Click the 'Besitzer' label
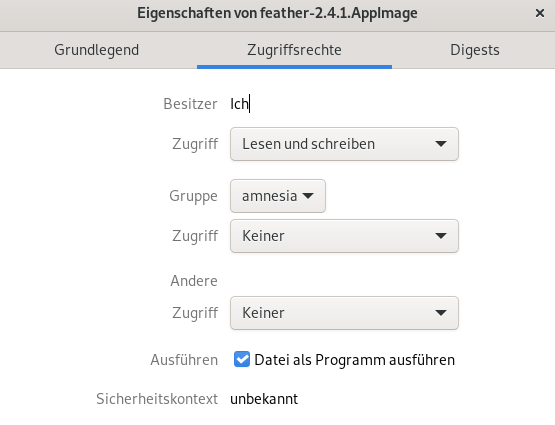Image resolution: width=555 pixels, height=425 pixels. 190,104
